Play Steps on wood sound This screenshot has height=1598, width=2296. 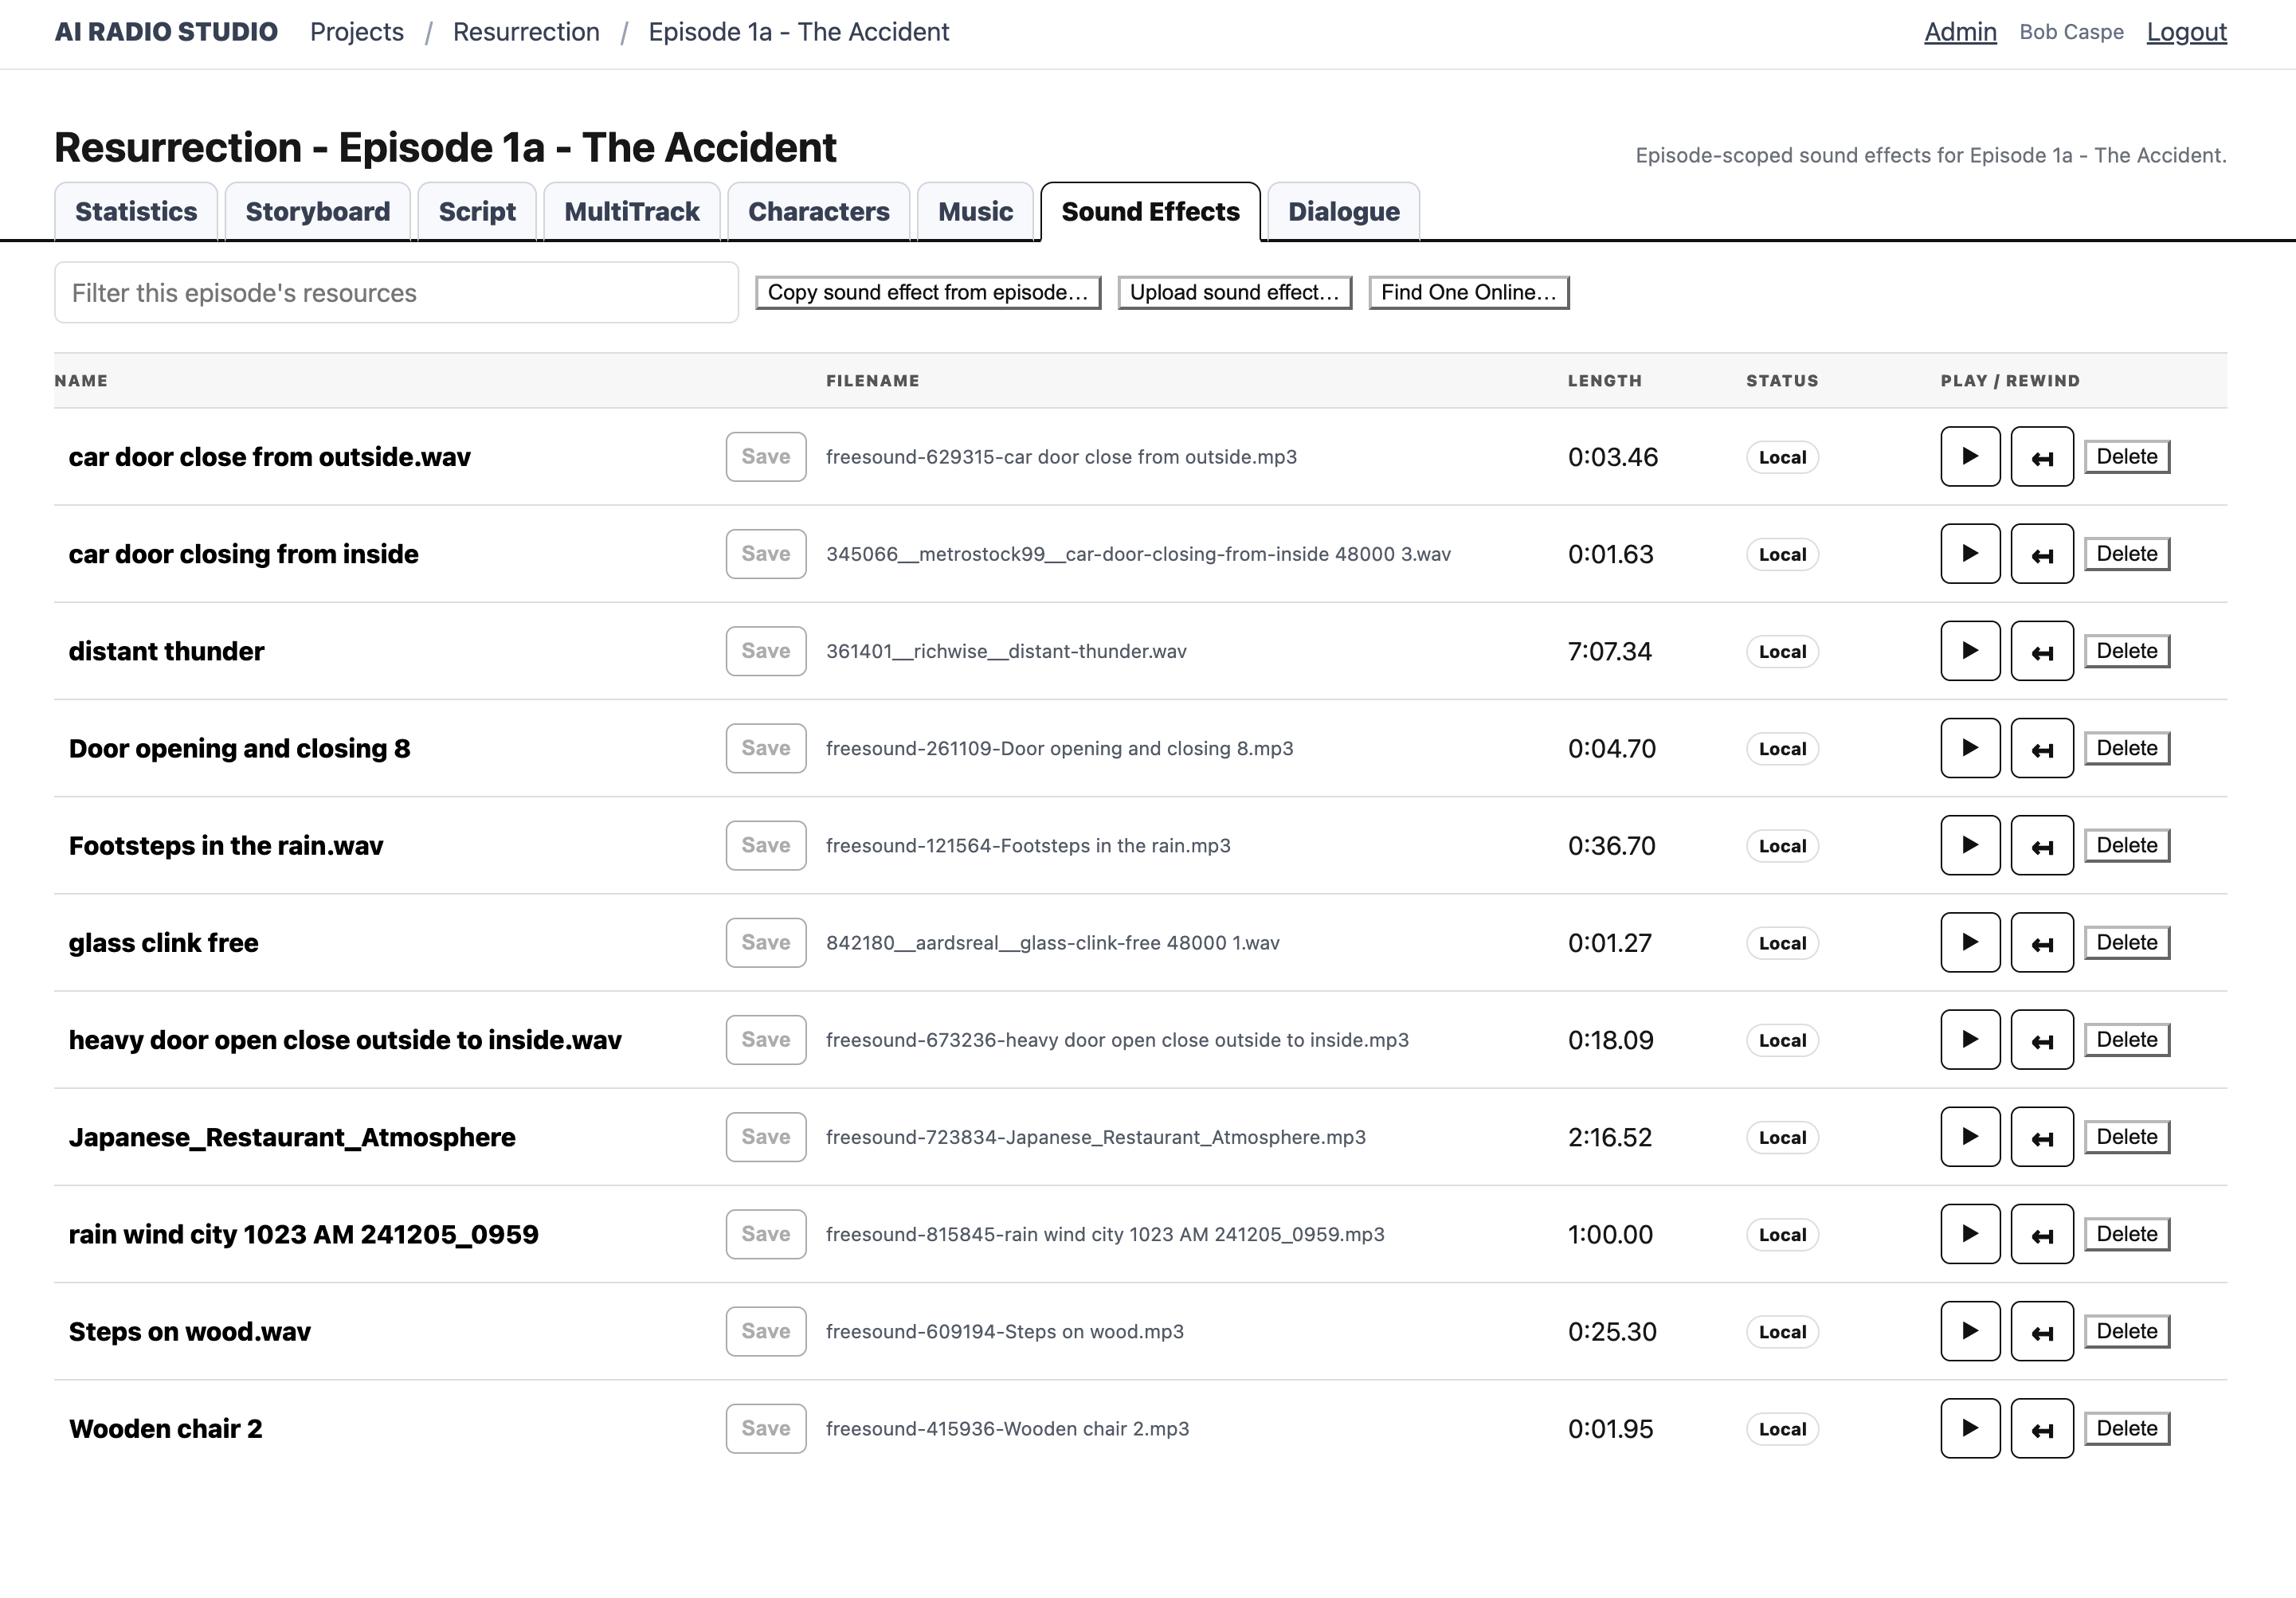point(1970,1331)
